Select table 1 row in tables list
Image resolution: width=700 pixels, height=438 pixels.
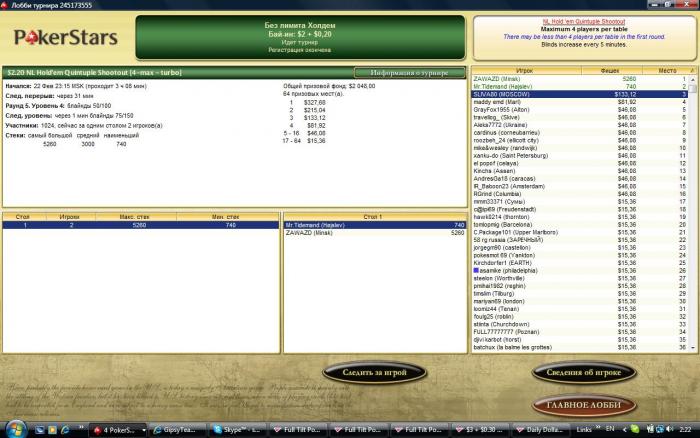[141, 225]
